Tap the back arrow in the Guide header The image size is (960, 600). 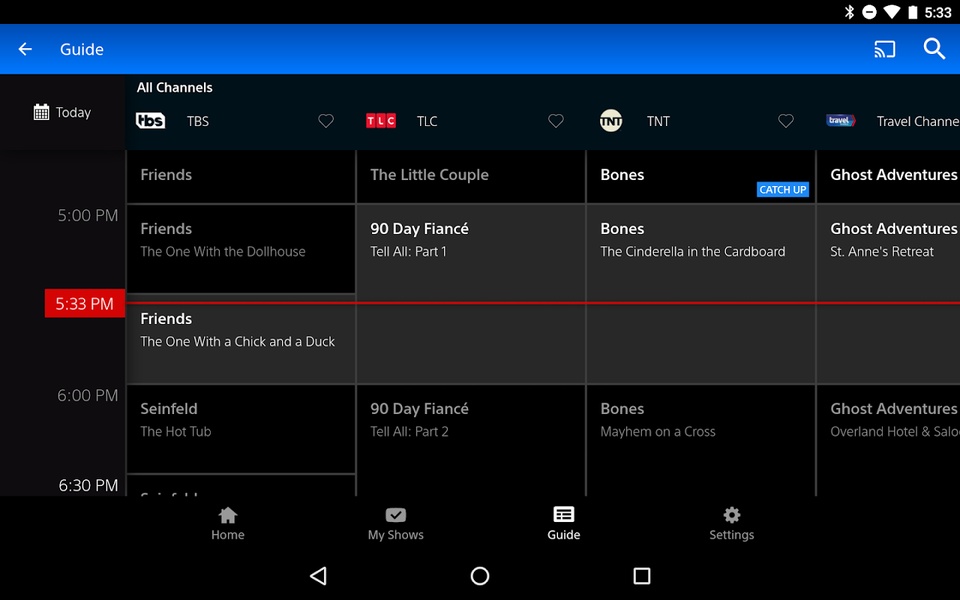point(25,49)
